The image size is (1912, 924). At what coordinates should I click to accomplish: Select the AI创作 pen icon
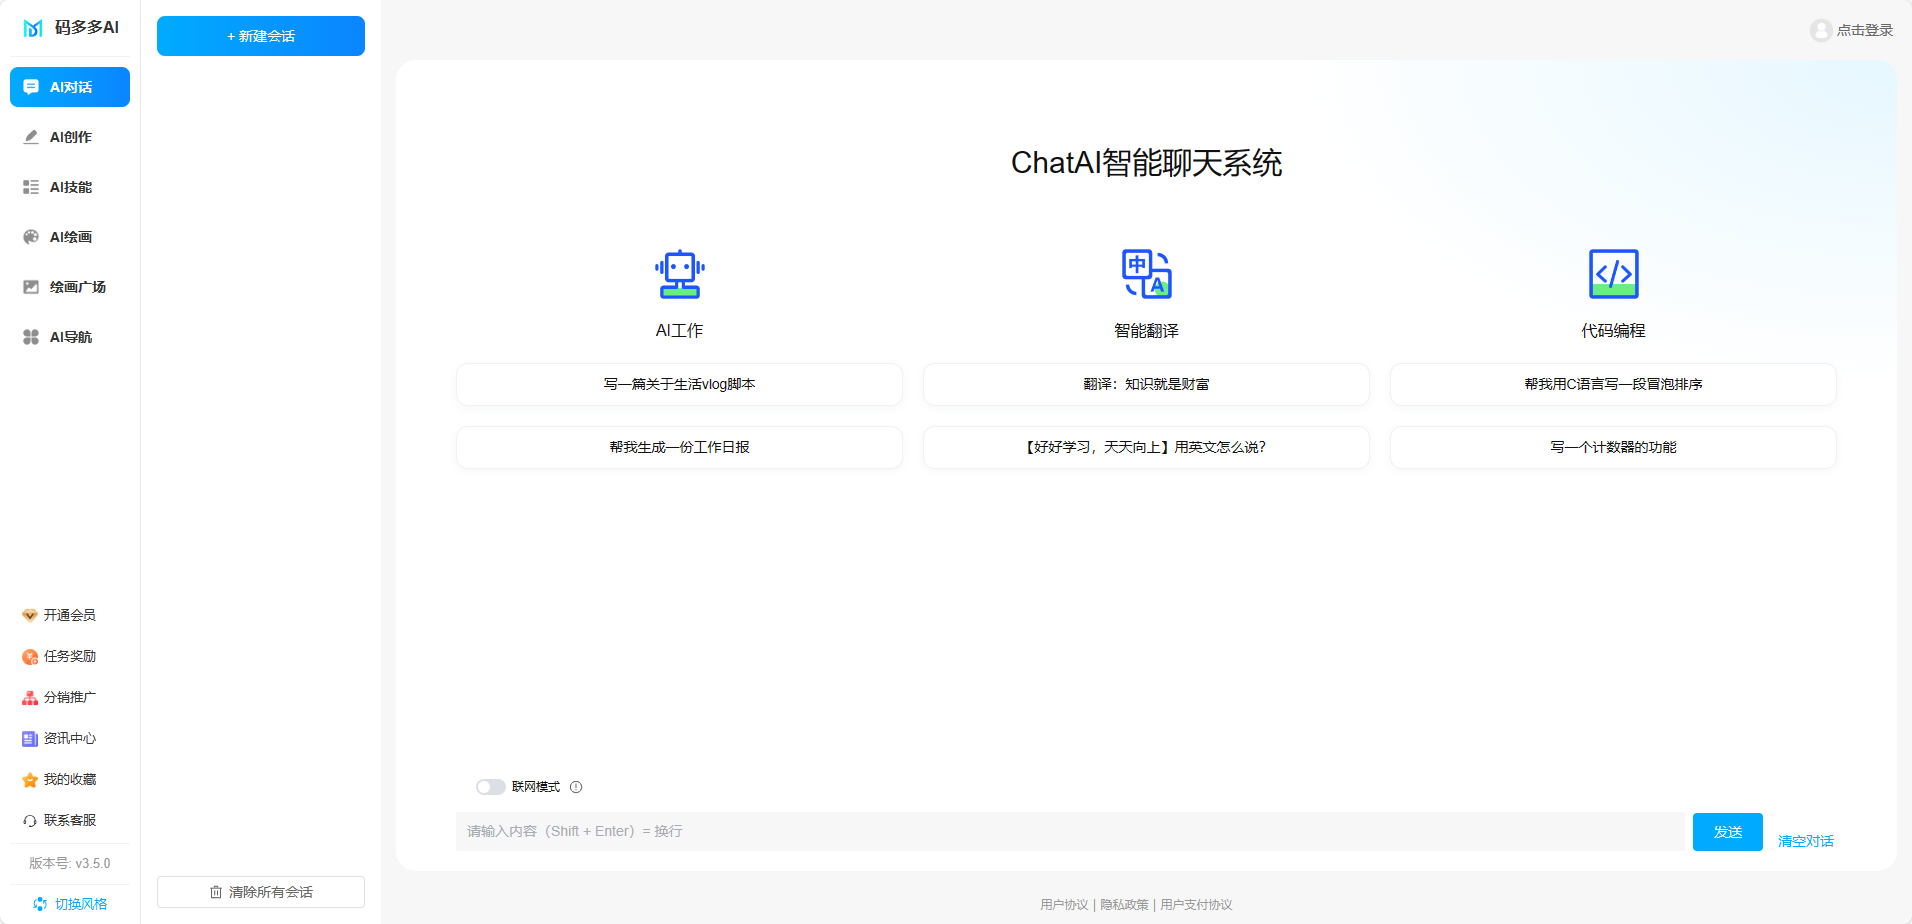coord(31,137)
